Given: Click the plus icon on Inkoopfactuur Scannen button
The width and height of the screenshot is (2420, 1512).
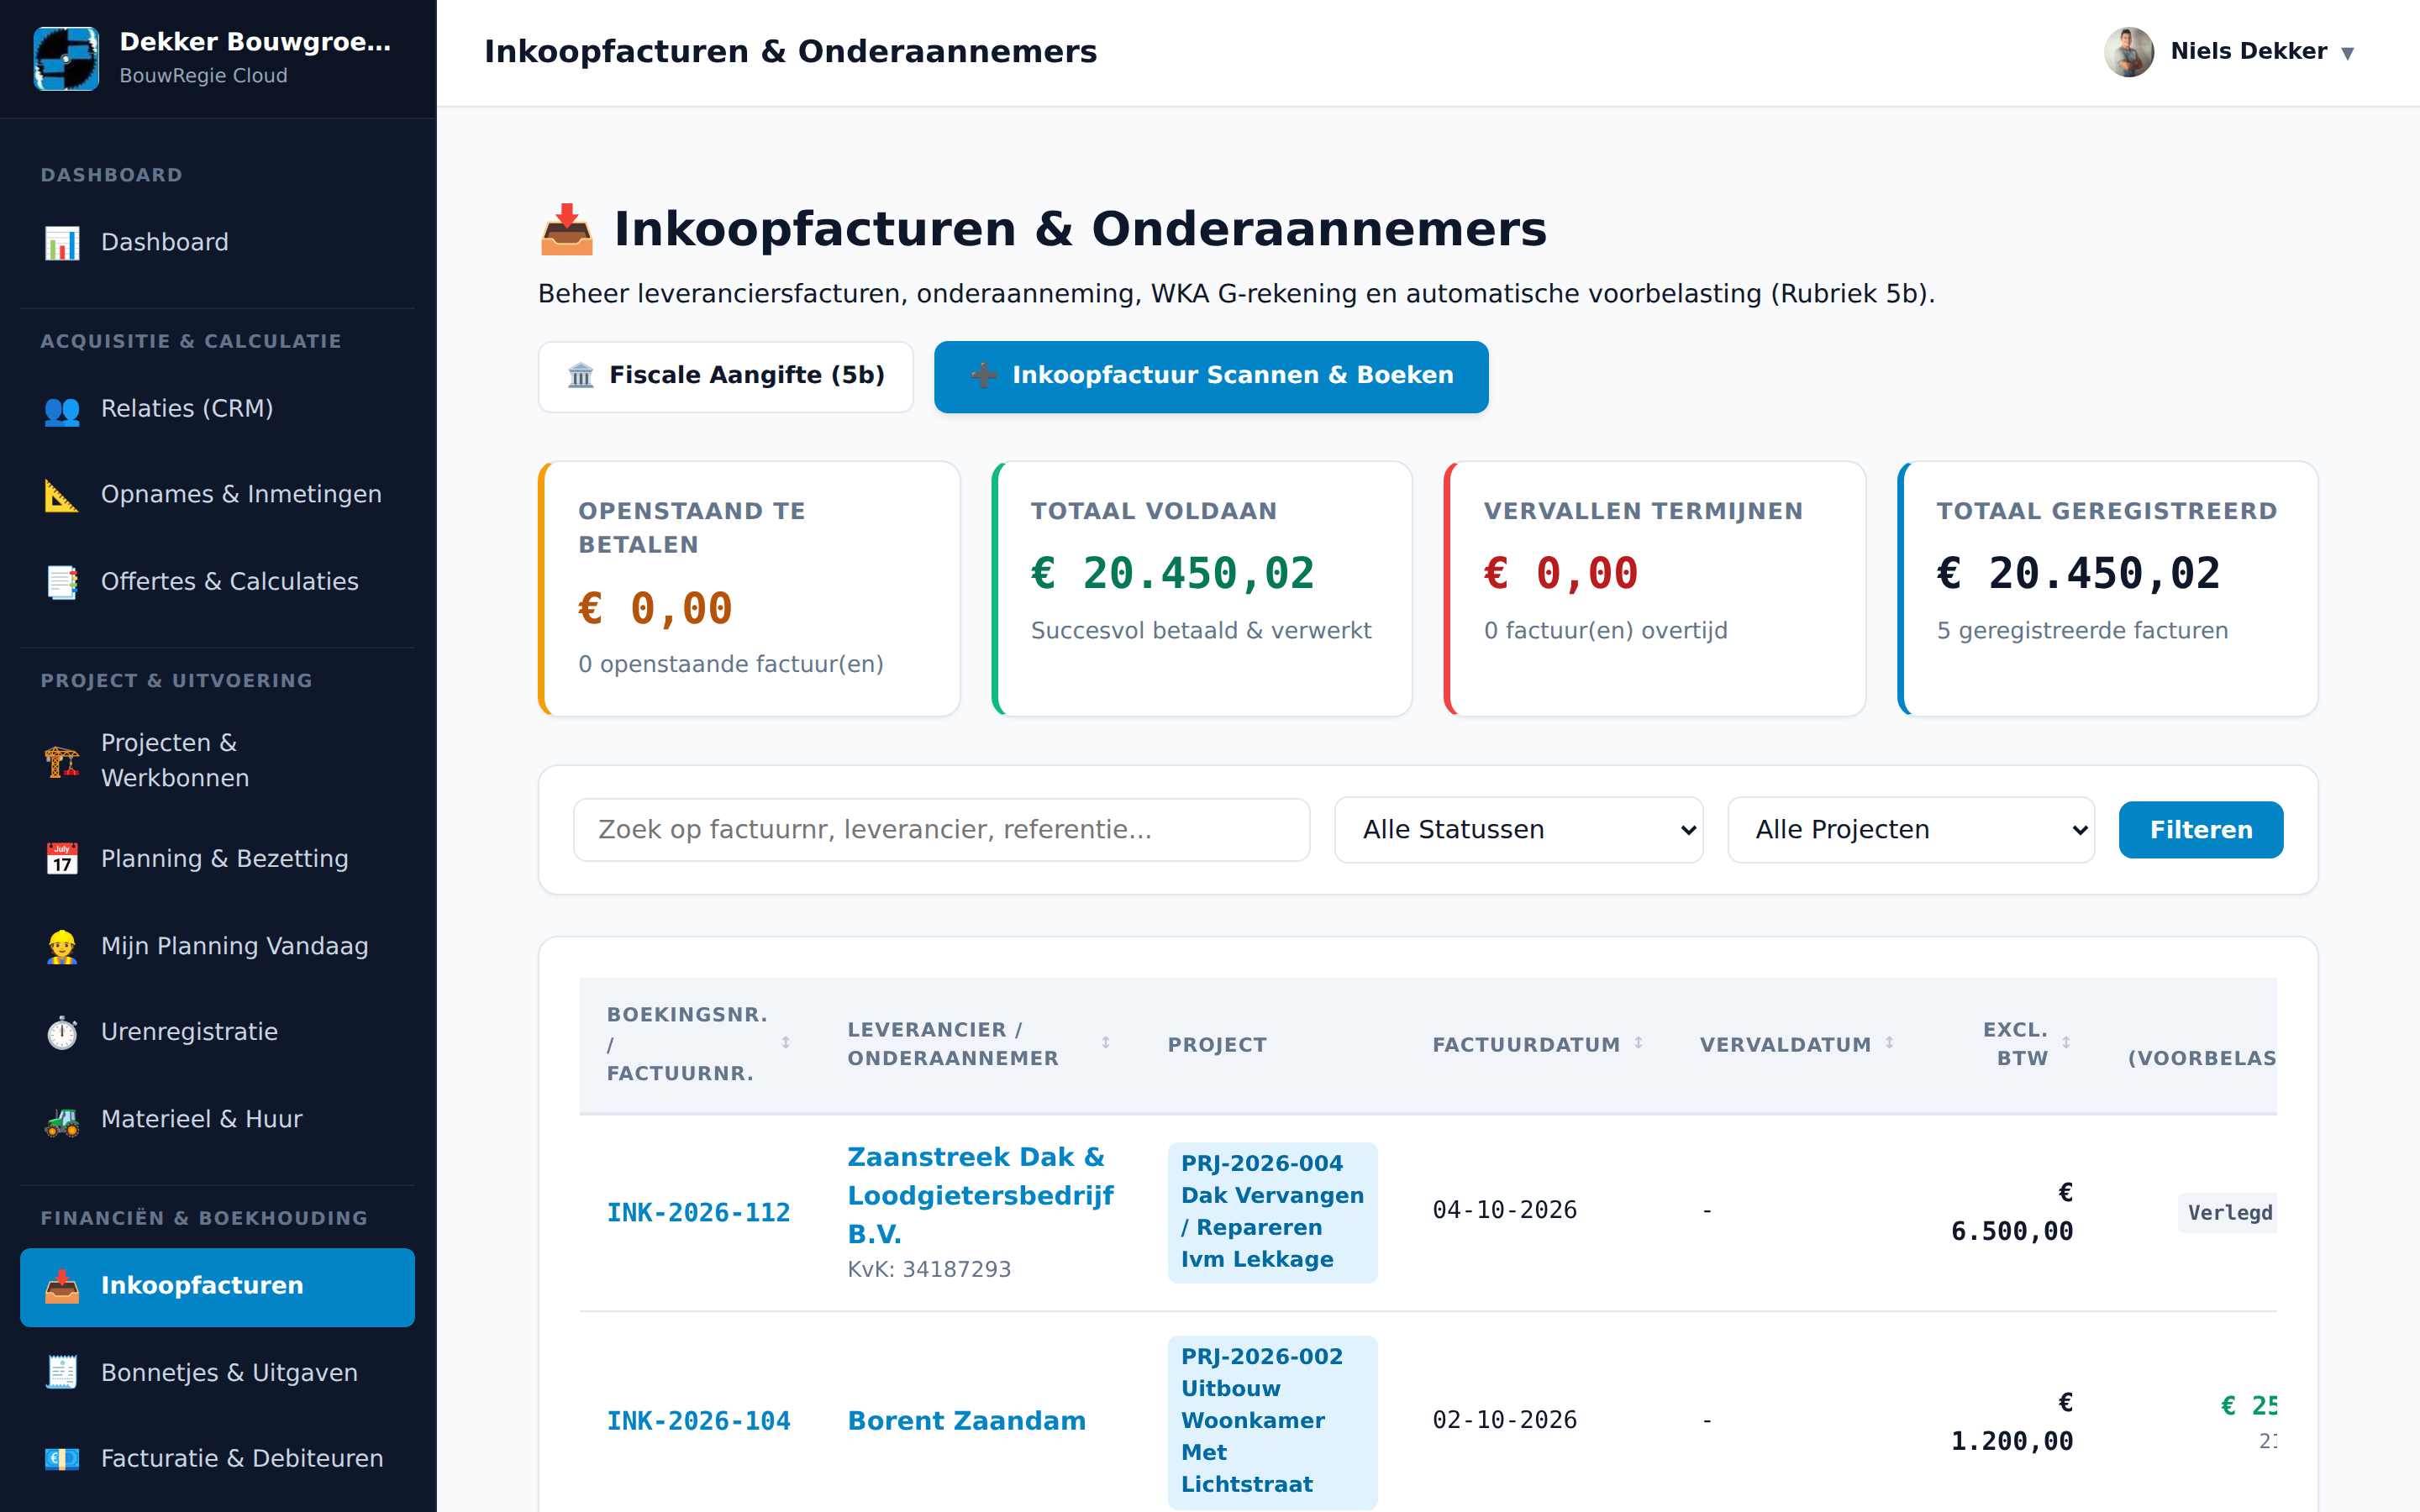Looking at the screenshot, I should tap(984, 375).
